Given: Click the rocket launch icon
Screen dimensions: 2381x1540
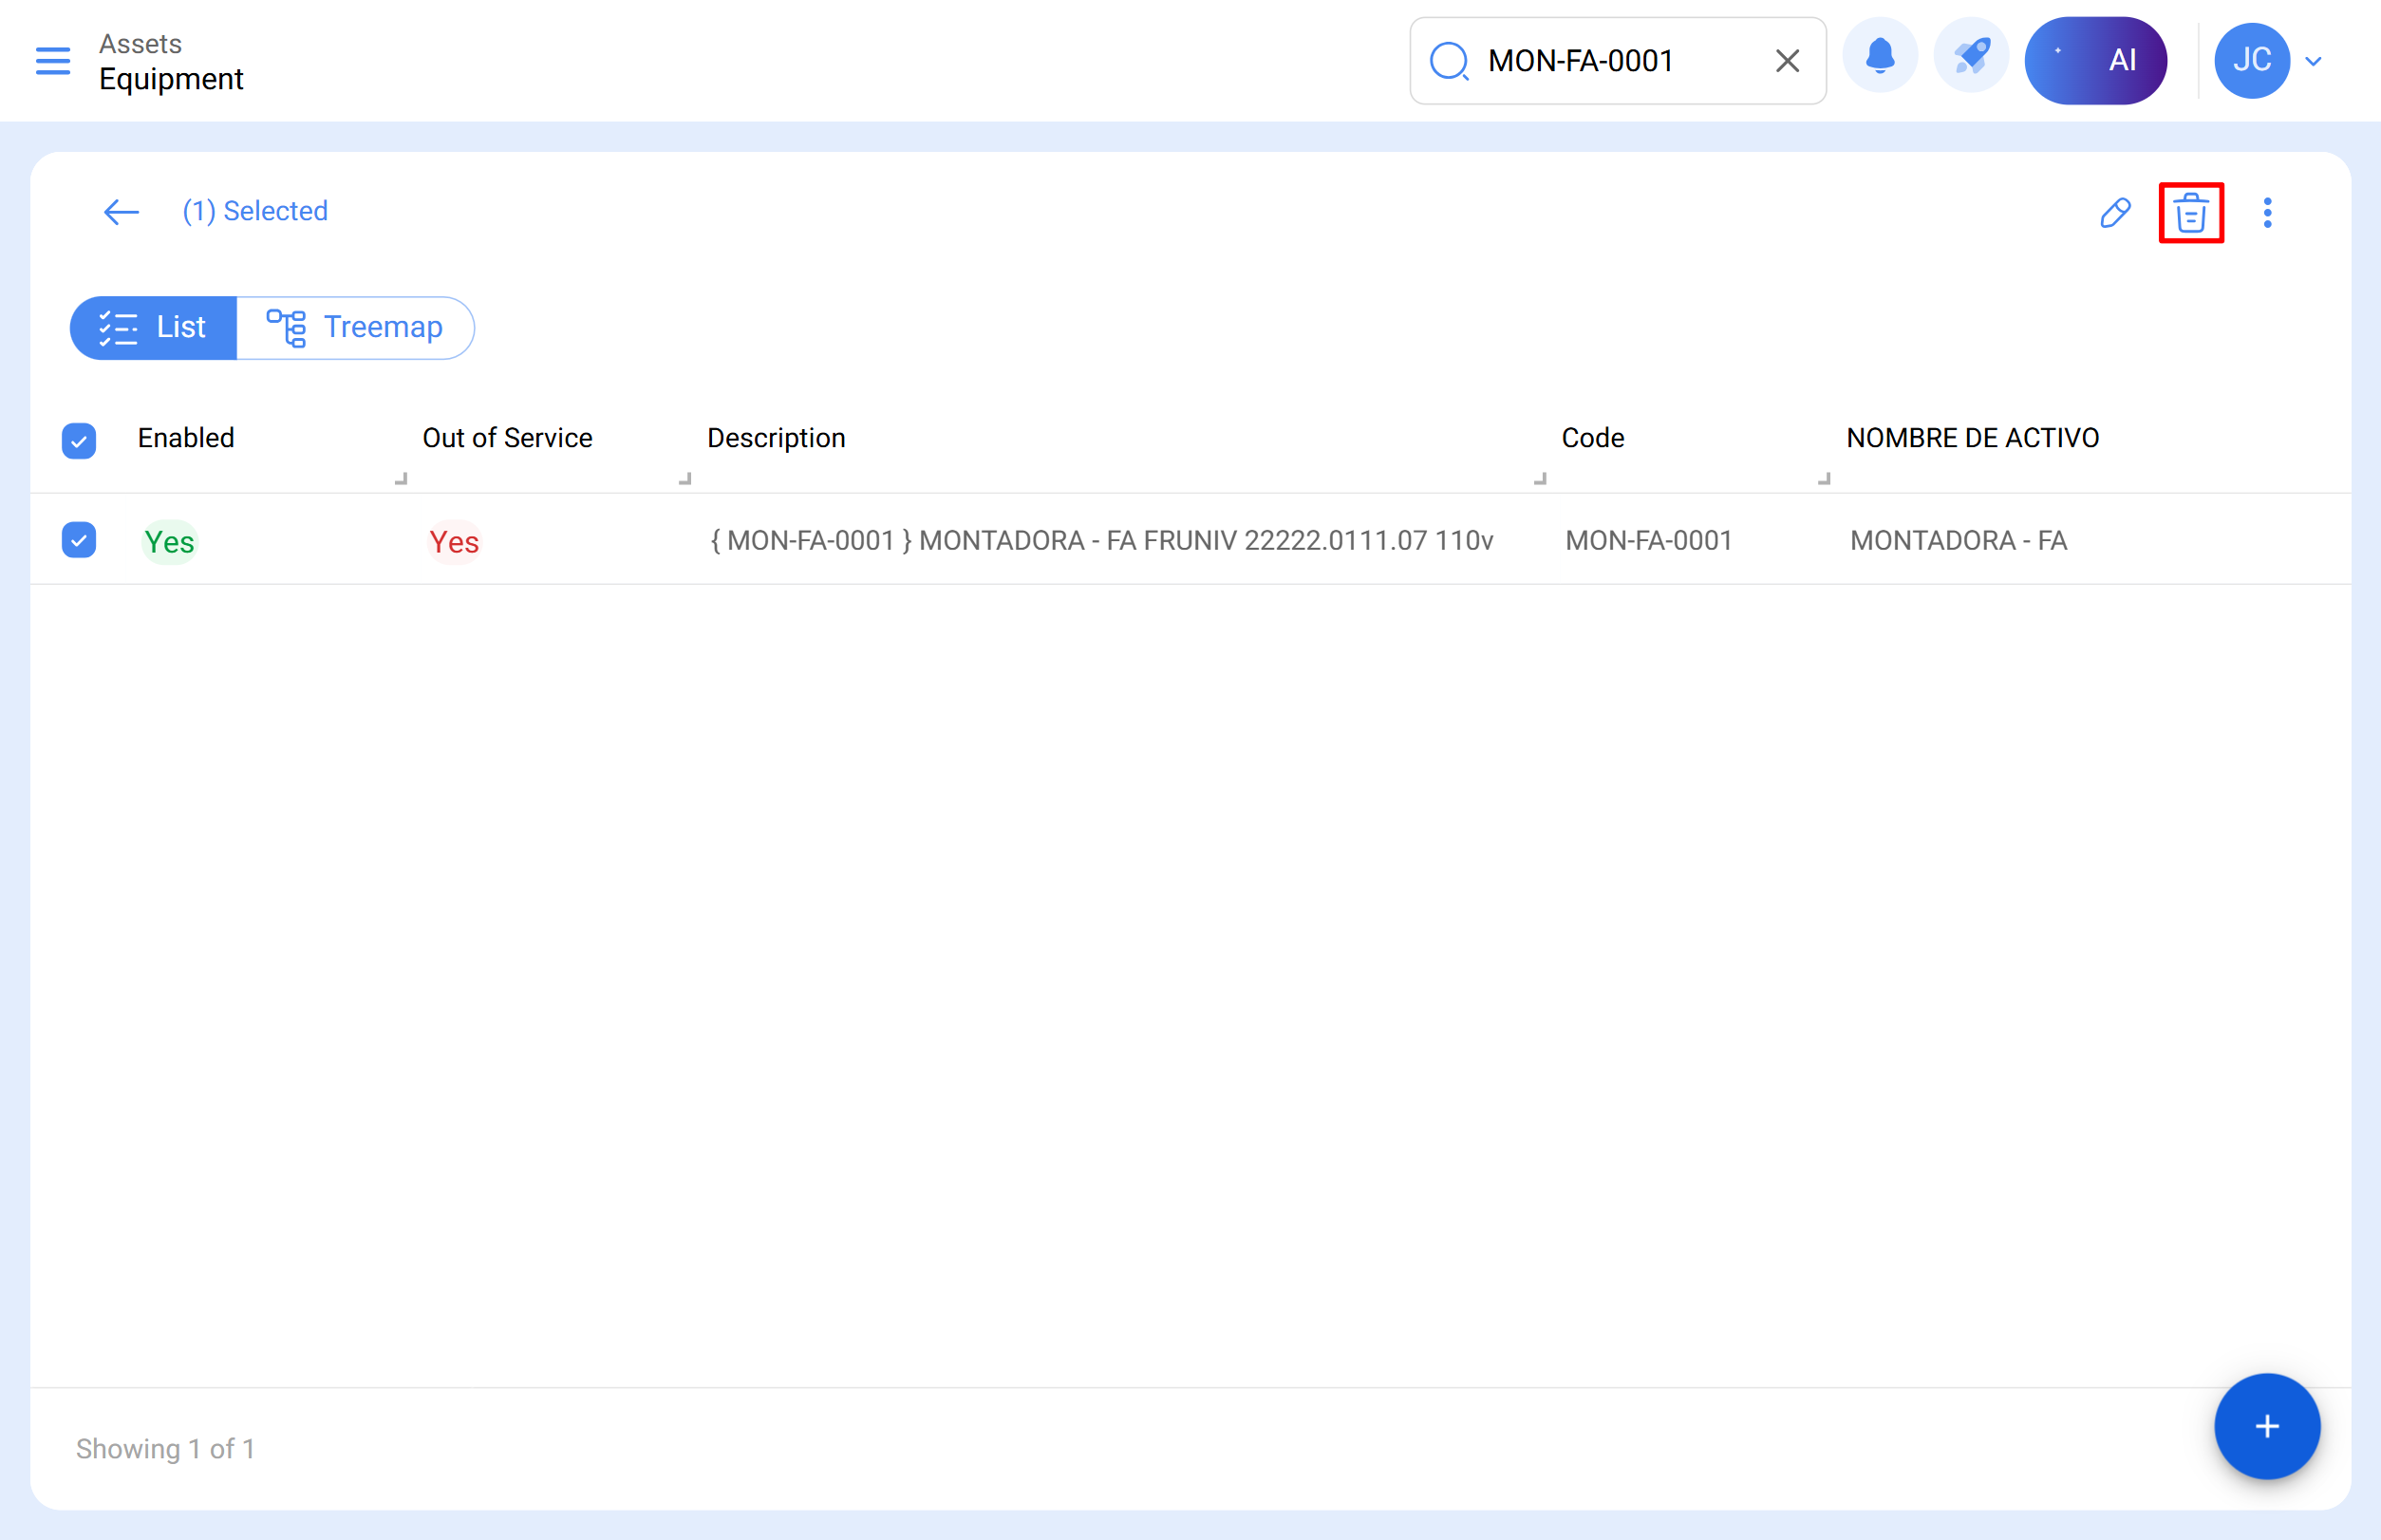Looking at the screenshot, I should pyautogui.click(x=1971, y=59).
